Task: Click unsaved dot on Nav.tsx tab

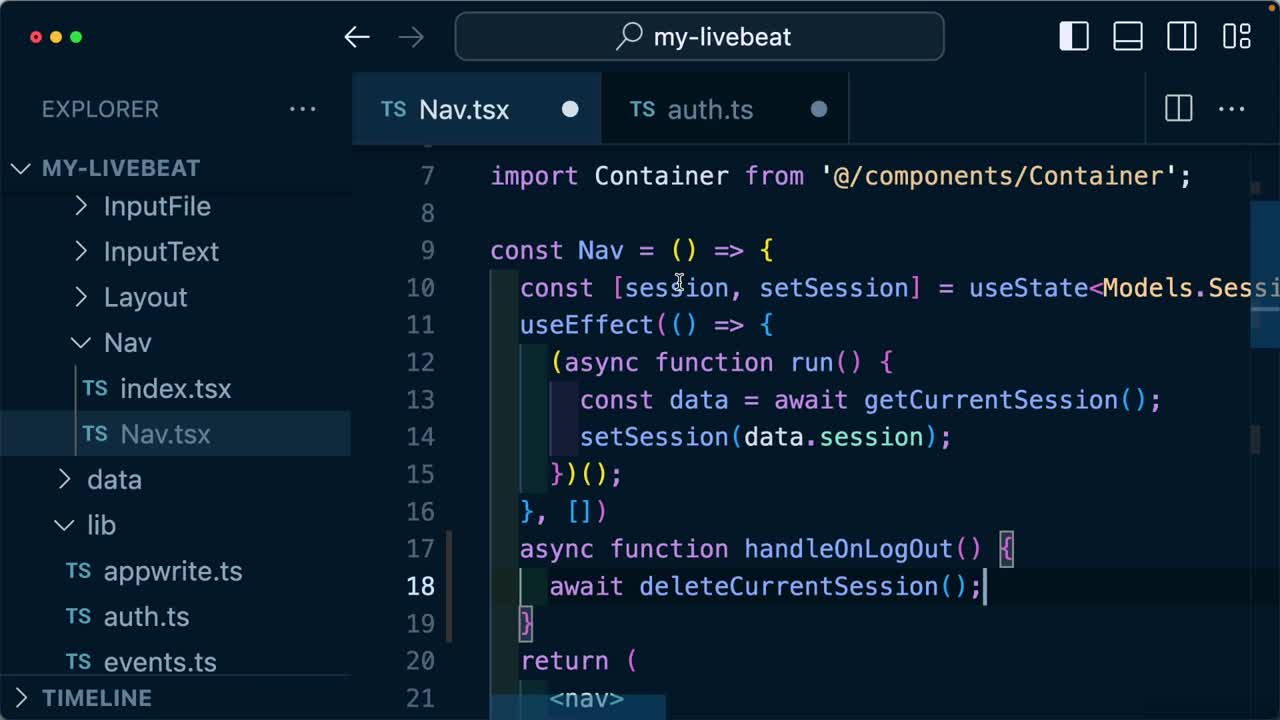Action: coord(570,109)
